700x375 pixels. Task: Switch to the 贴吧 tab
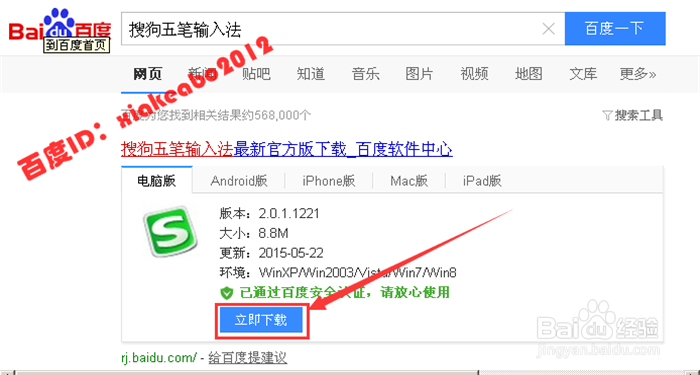click(x=256, y=74)
